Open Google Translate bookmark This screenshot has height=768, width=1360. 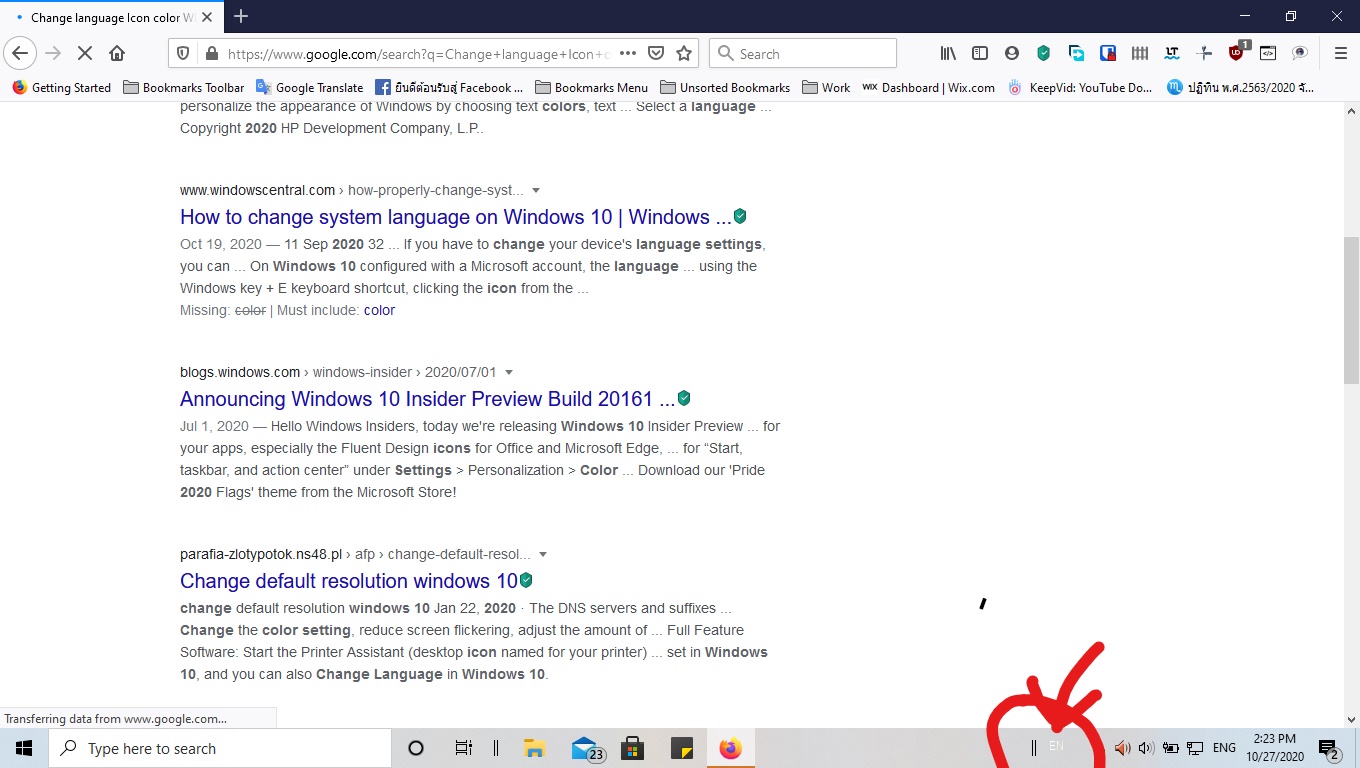pos(310,87)
